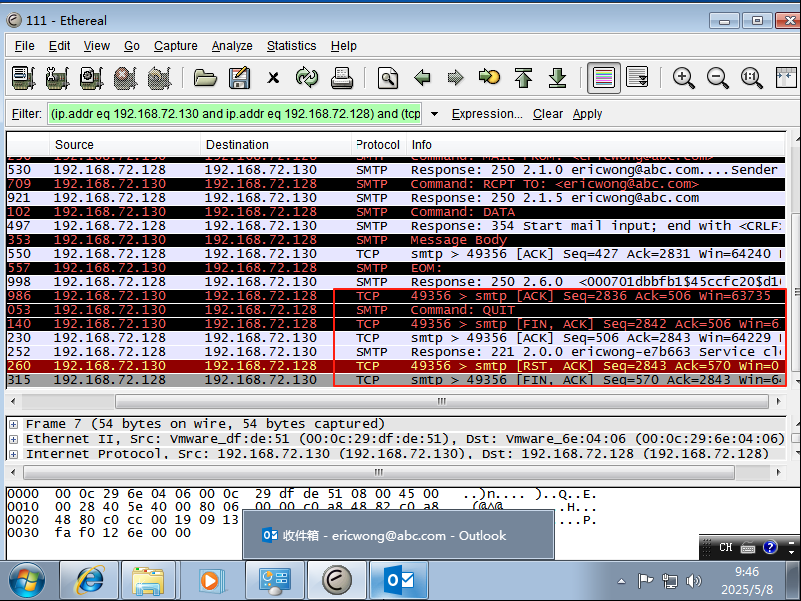
Task: Click resize all columns icon
Action: click(x=786, y=78)
